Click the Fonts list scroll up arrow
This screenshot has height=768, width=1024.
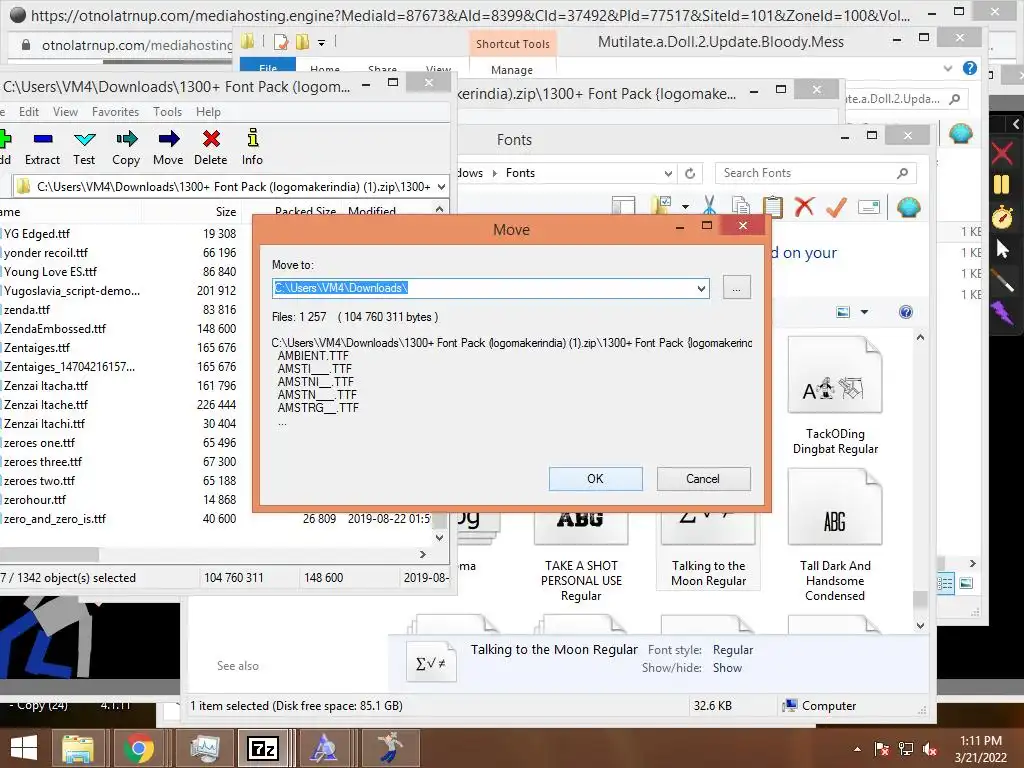pos(920,338)
